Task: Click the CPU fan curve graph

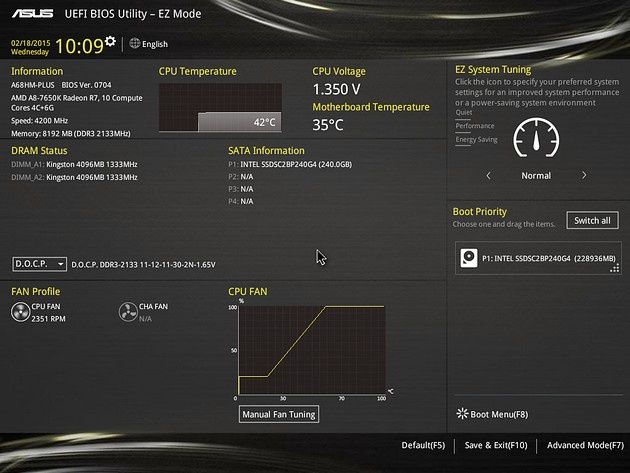Action: click(312, 350)
